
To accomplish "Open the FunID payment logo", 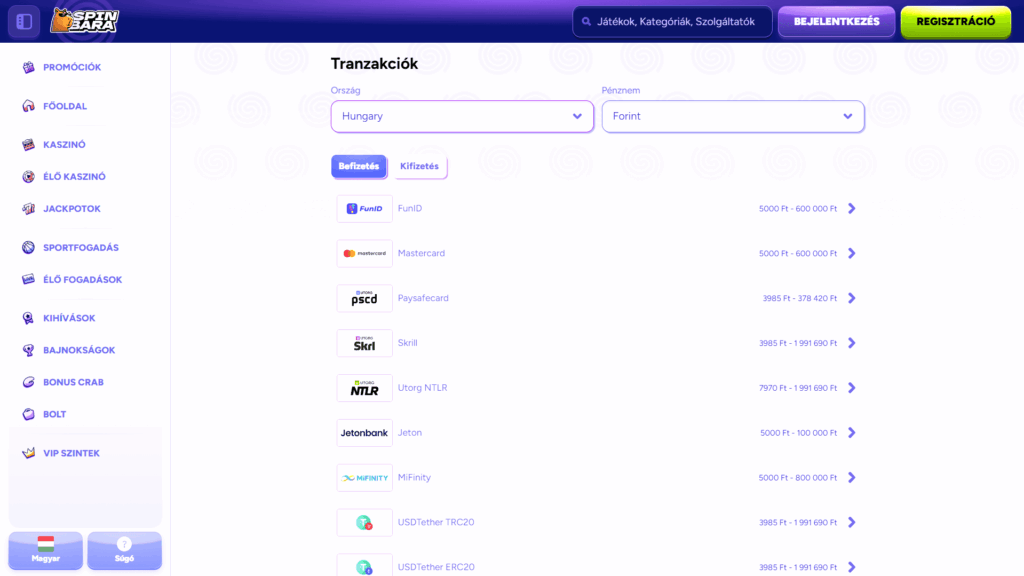I will [x=364, y=209].
